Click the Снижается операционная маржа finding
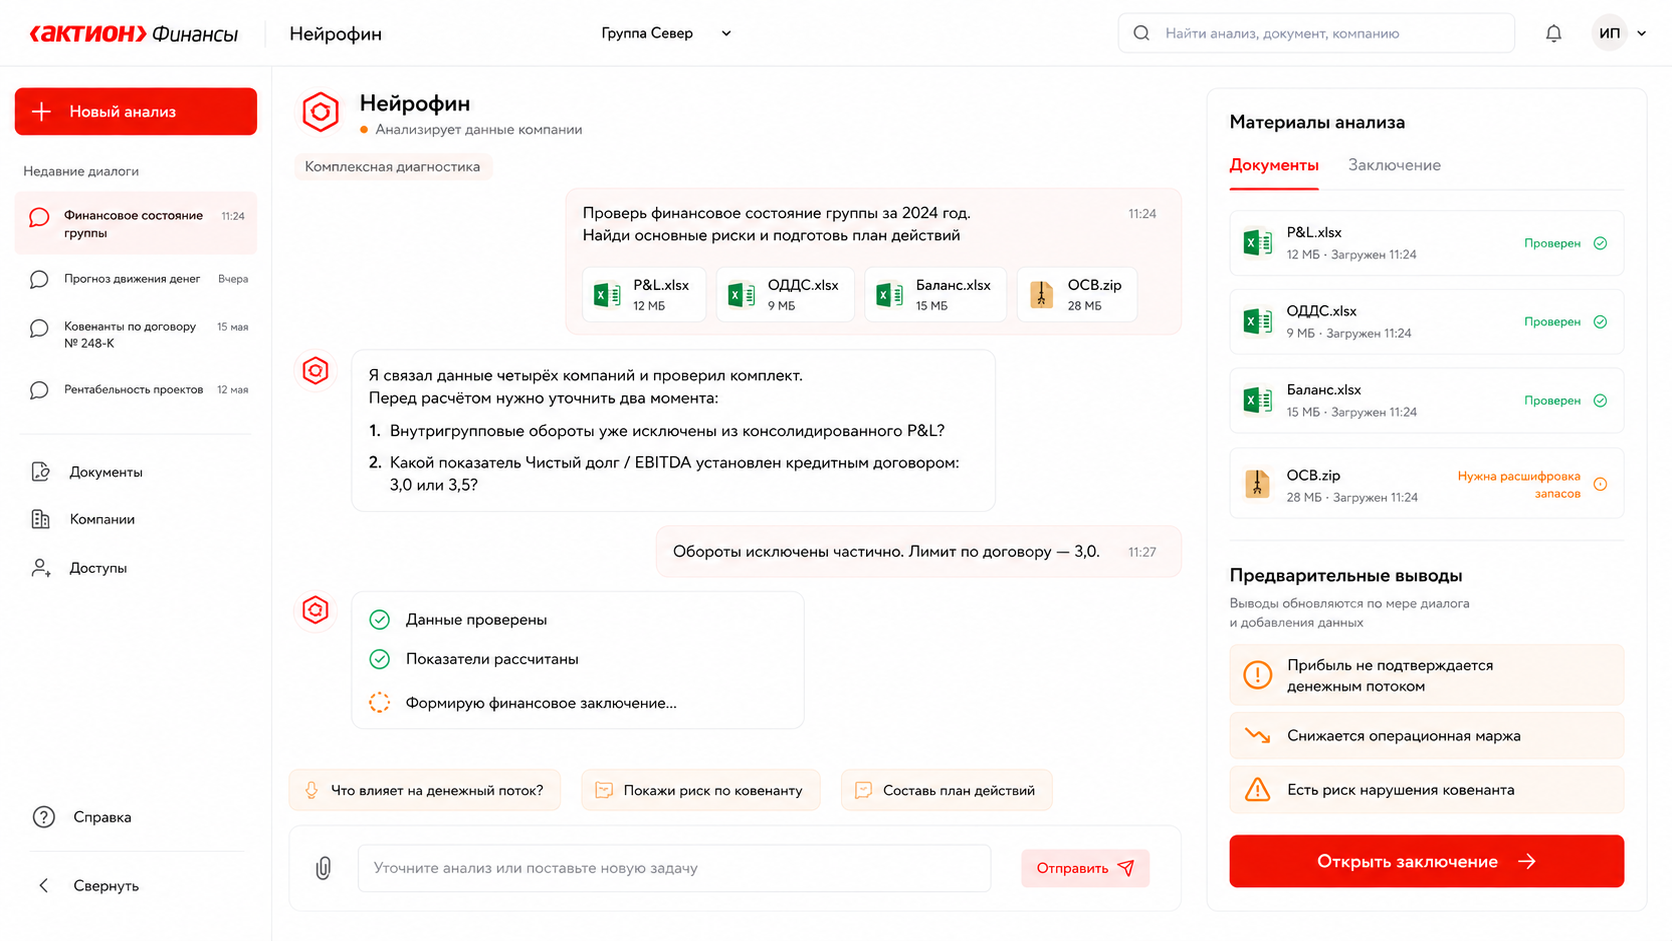Screen dimensions: 1672x941 [x=1426, y=736]
